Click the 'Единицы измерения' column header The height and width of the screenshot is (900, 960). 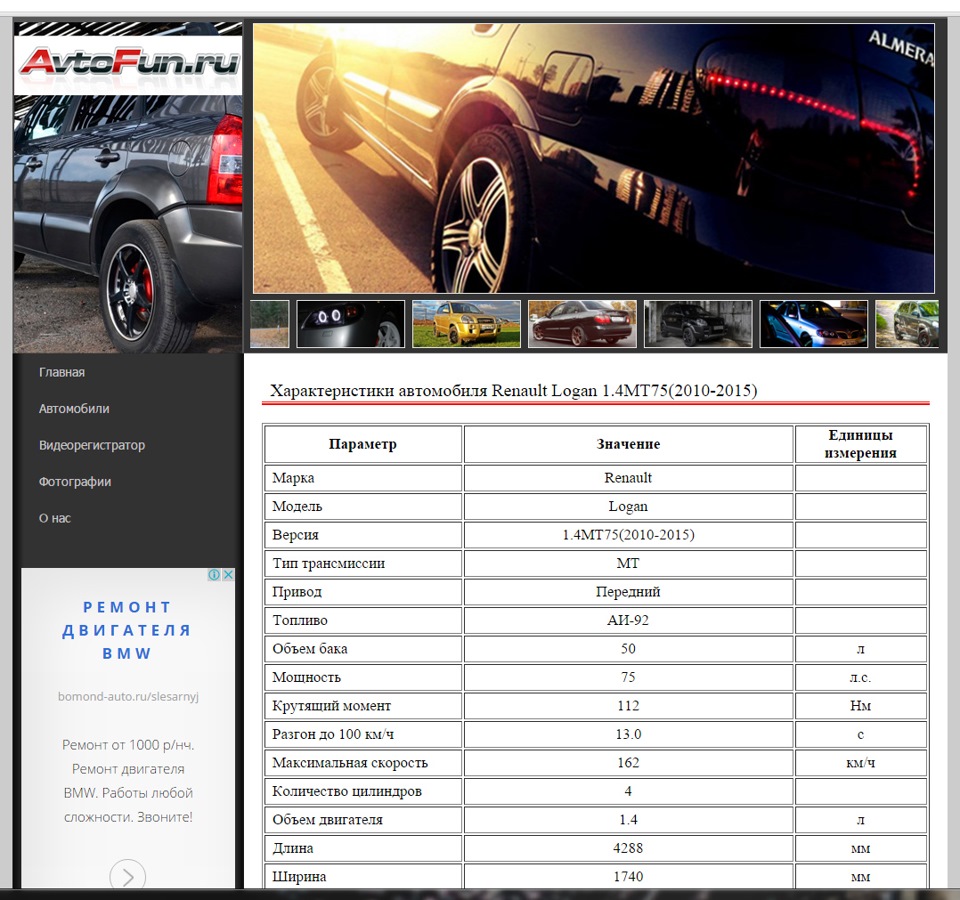coord(860,444)
